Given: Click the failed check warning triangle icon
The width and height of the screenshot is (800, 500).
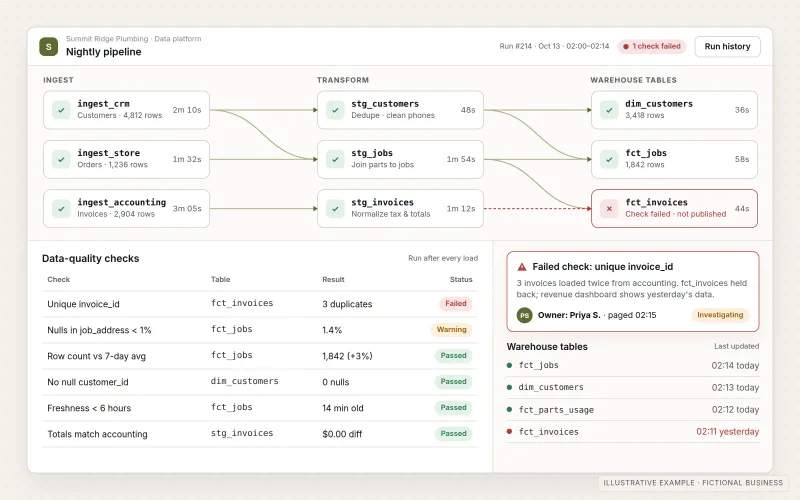Looking at the screenshot, I should pos(522,267).
